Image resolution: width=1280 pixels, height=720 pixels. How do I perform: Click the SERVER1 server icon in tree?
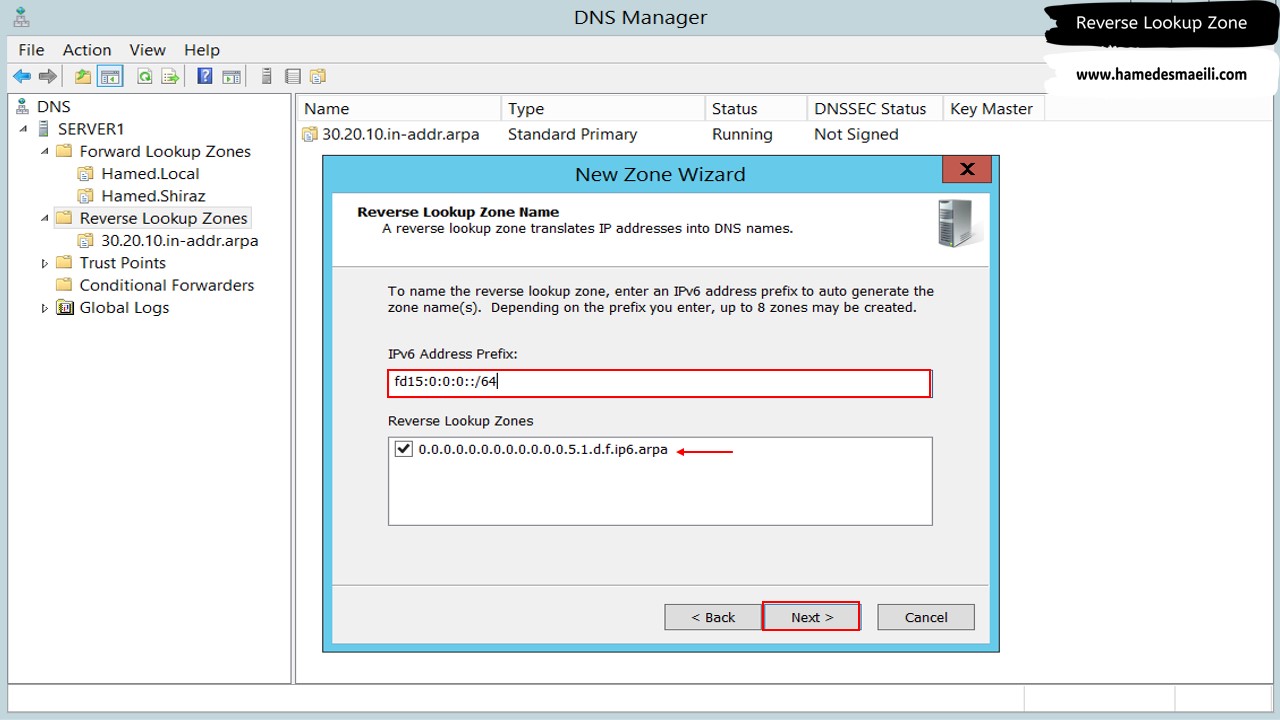(44, 129)
